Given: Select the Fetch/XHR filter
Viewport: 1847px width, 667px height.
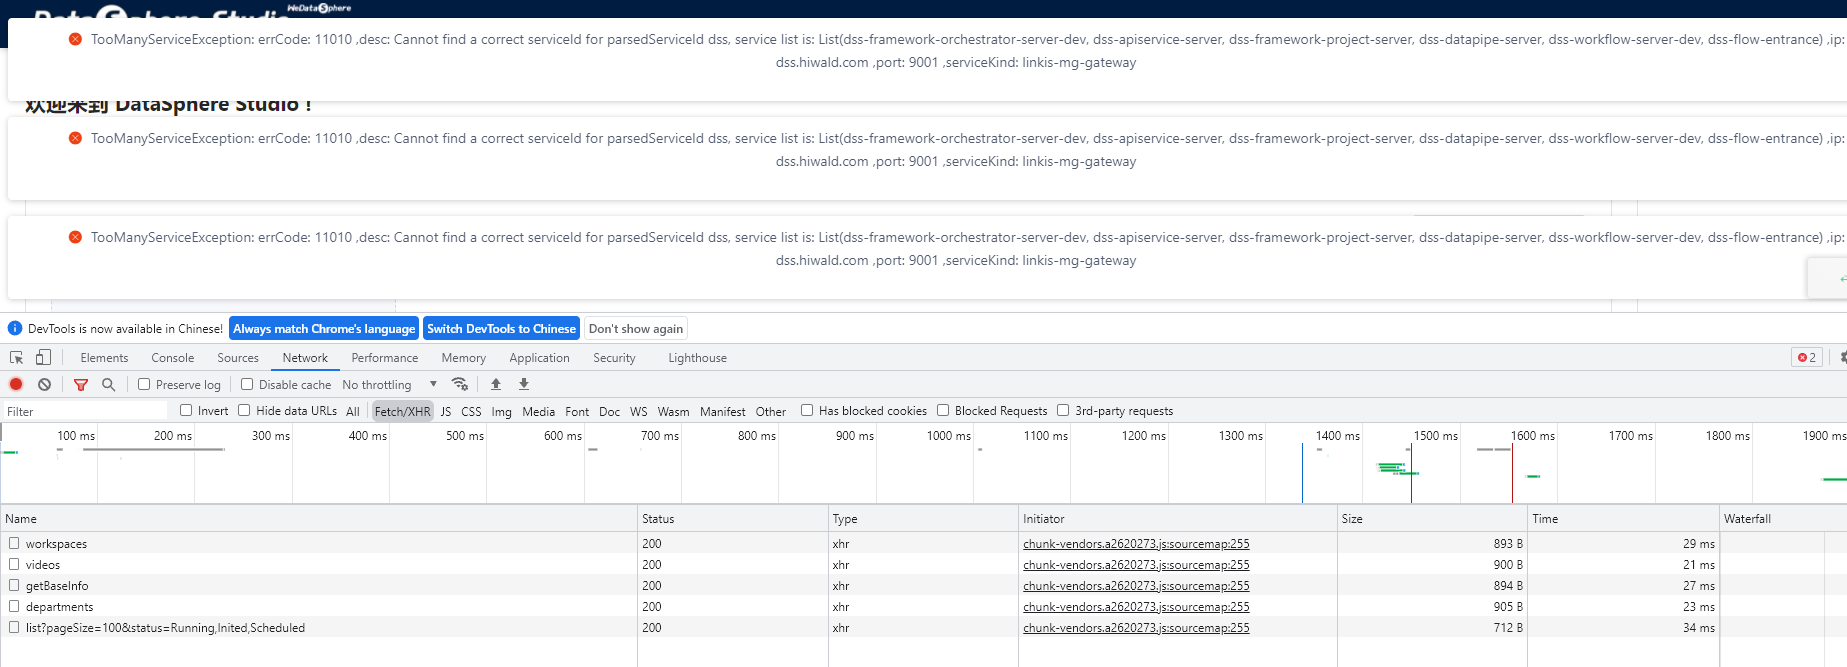Looking at the screenshot, I should point(403,411).
